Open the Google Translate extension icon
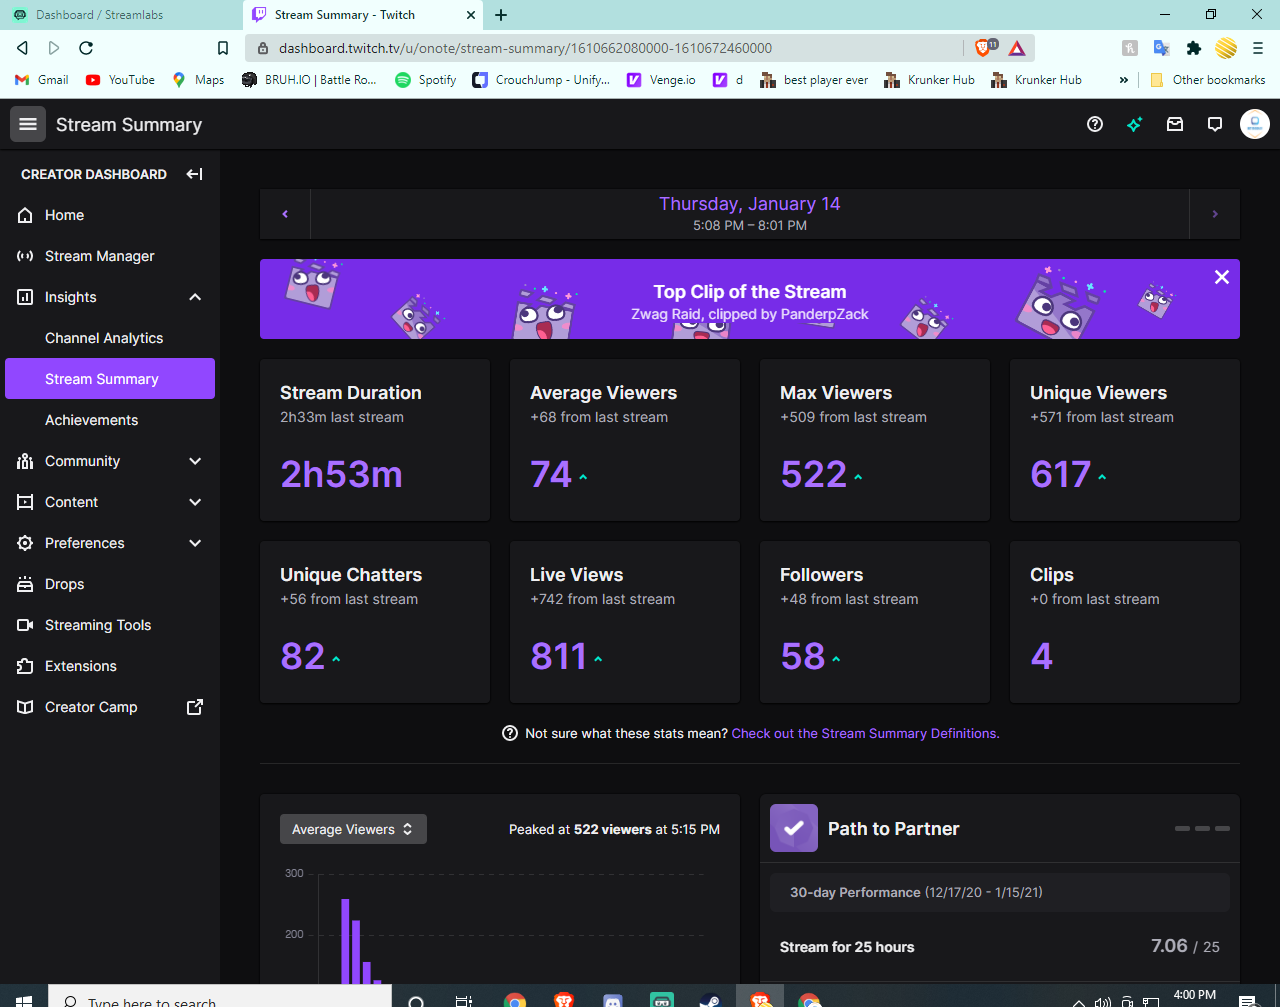The width and height of the screenshot is (1280, 1007). (x=1161, y=48)
